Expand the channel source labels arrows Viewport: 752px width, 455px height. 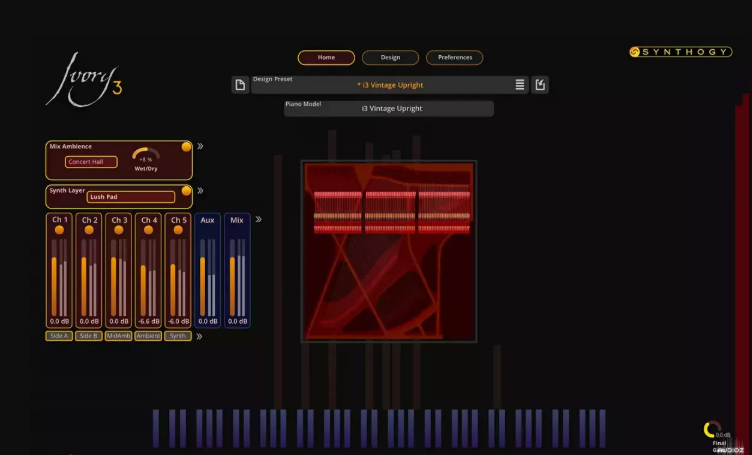(x=199, y=336)
